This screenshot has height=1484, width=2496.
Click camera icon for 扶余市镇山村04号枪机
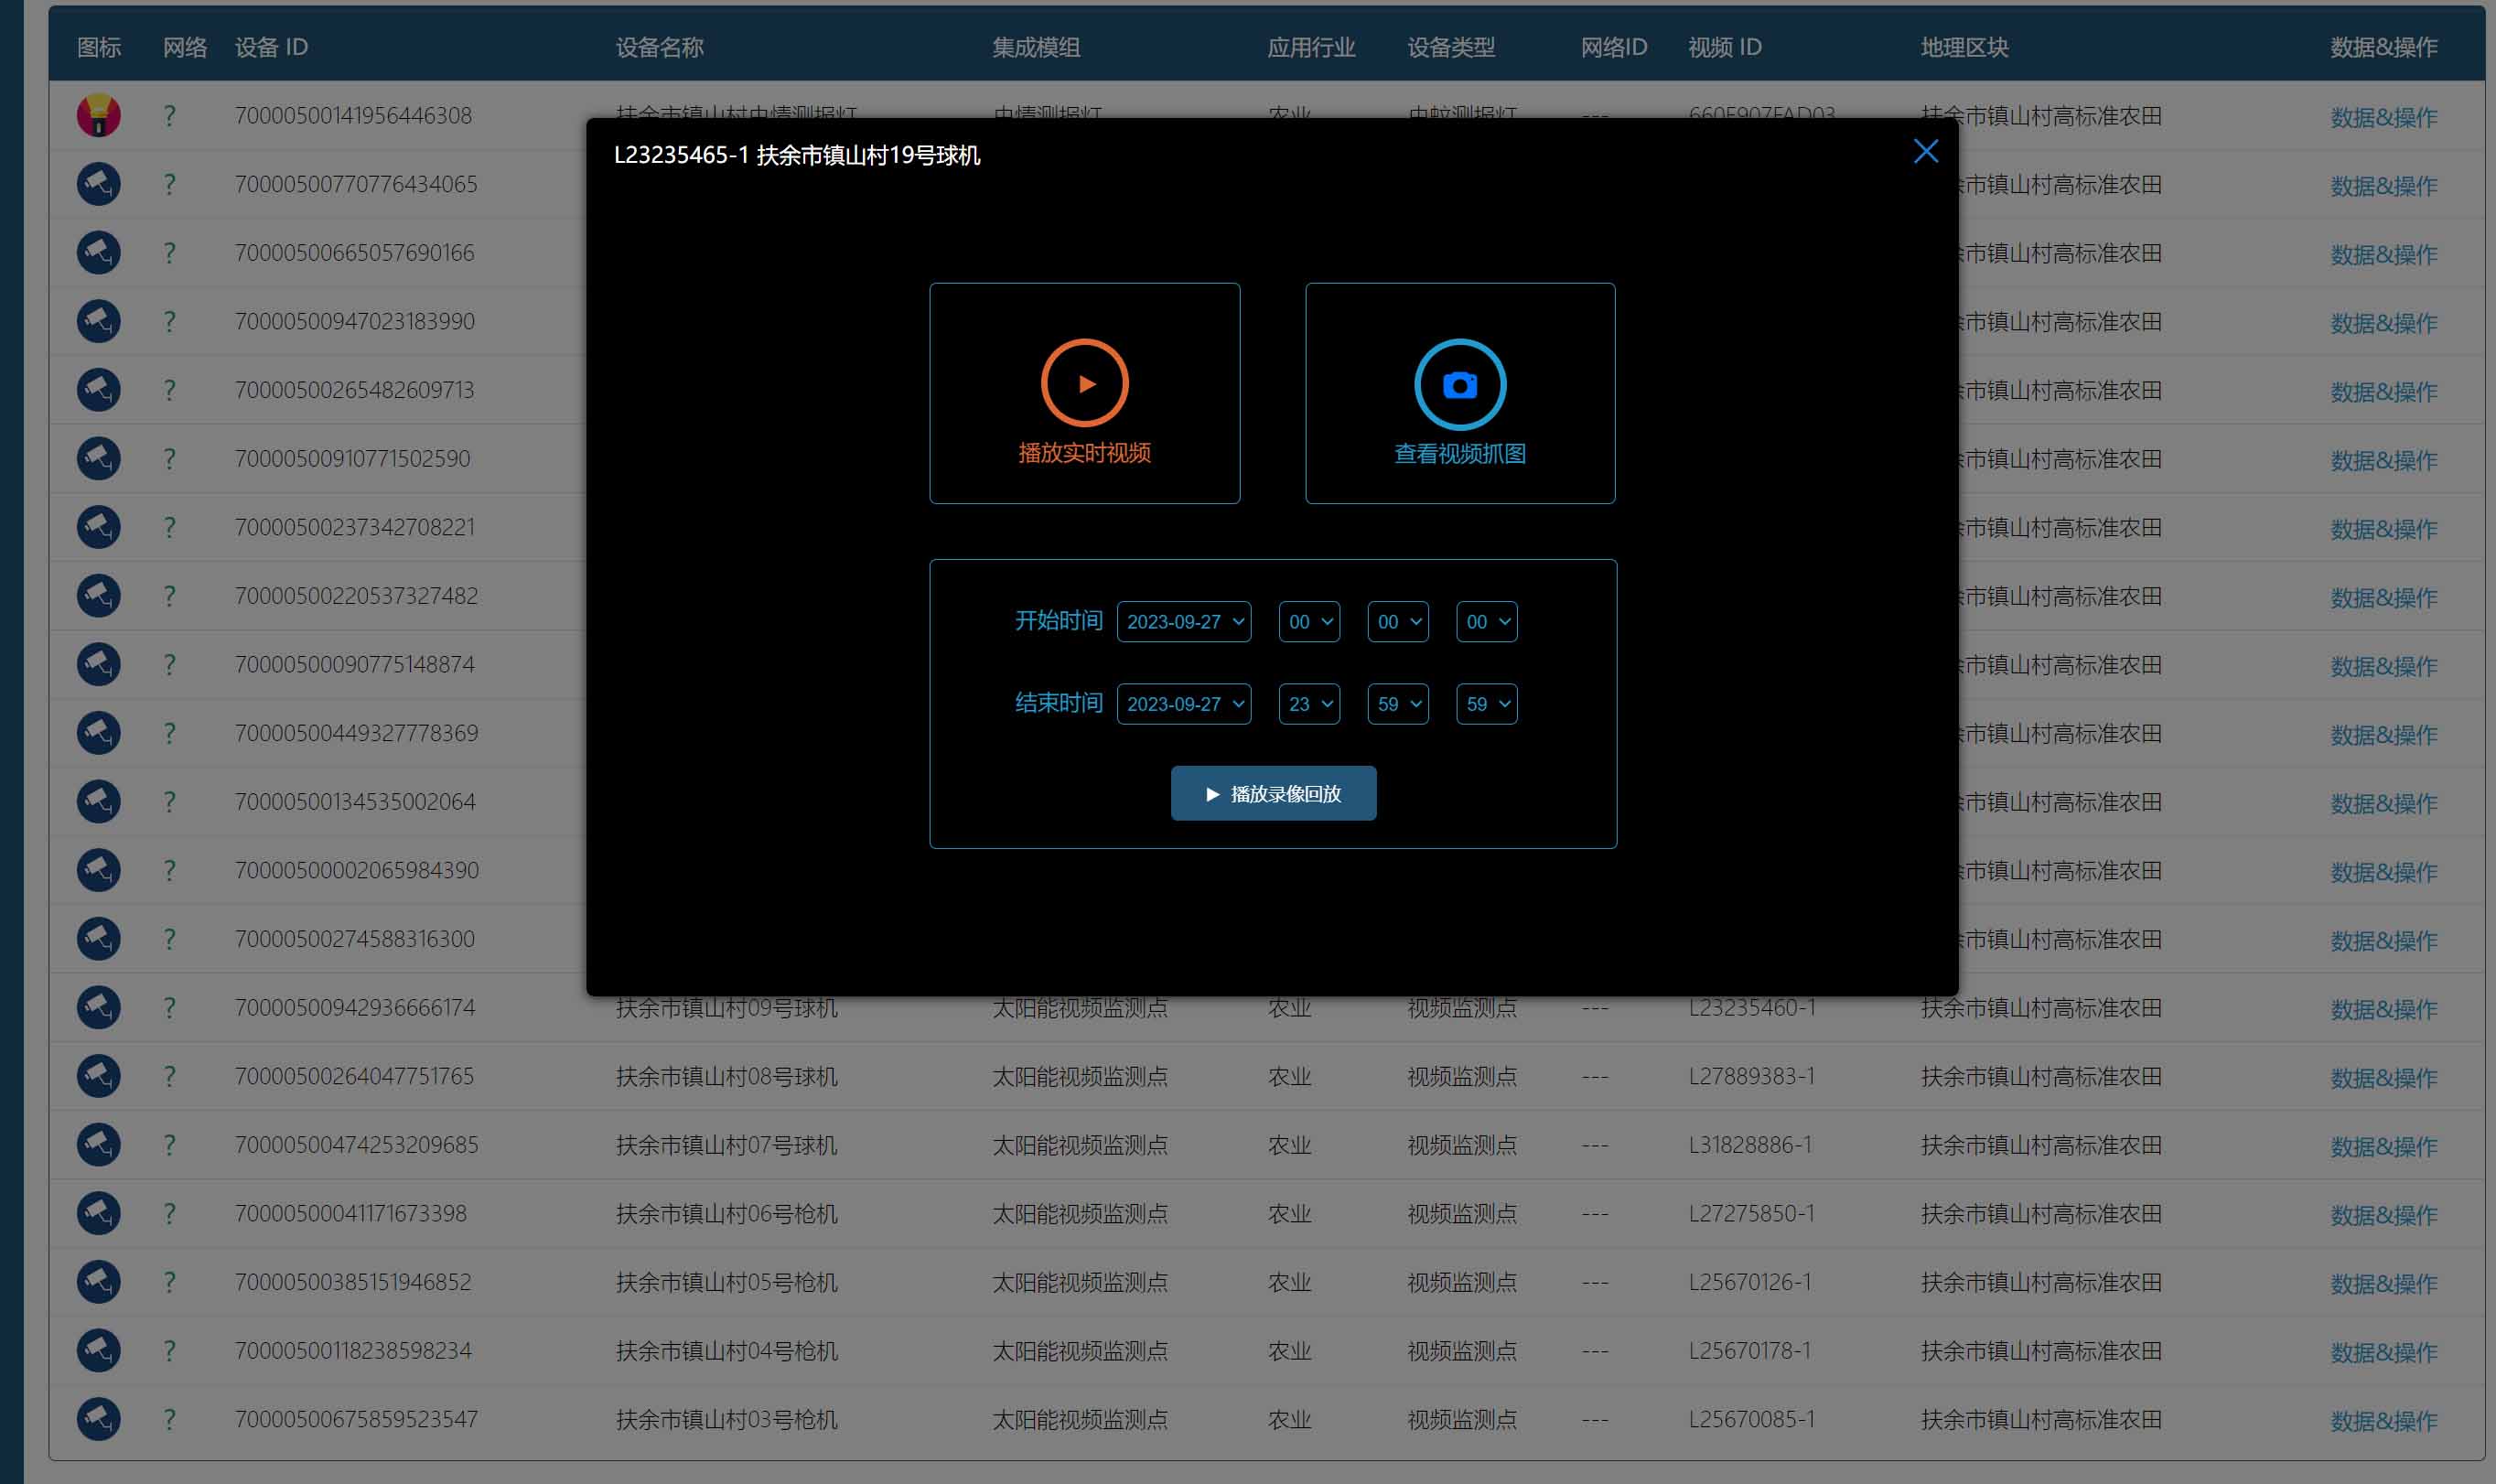(98, 1350)
